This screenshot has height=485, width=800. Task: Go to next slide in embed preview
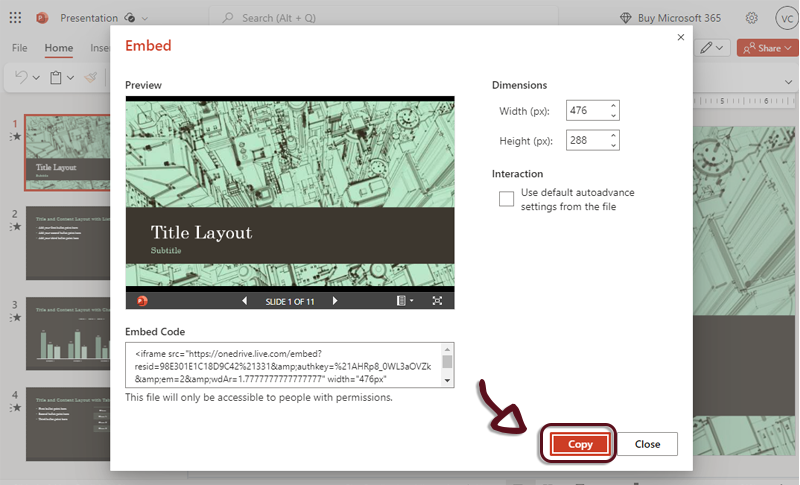pos(335,301)
